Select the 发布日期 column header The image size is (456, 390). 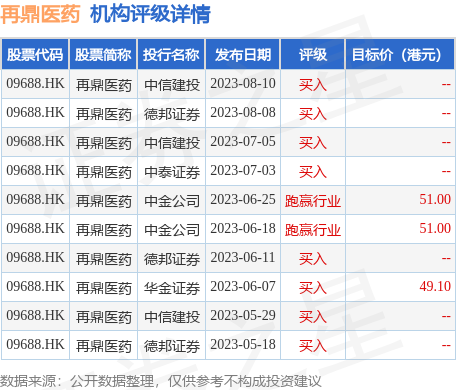tap(243, 54)
